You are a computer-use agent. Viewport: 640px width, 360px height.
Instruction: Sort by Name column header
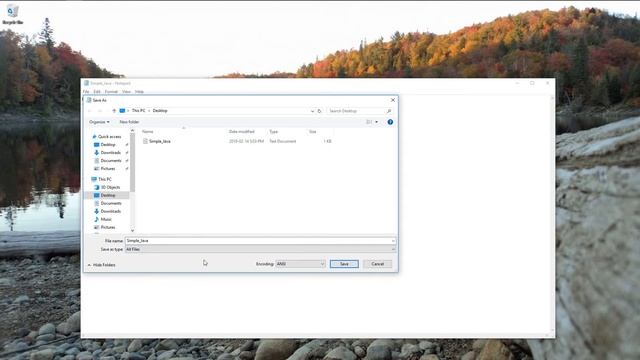147,132
